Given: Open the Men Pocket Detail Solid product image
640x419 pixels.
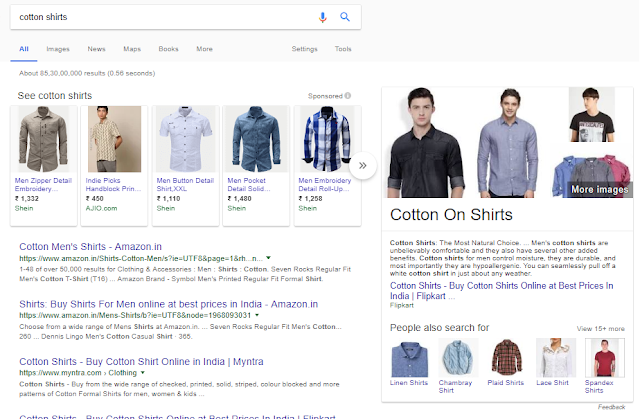Looking at the screenshot, I should (x=256, y=139).
